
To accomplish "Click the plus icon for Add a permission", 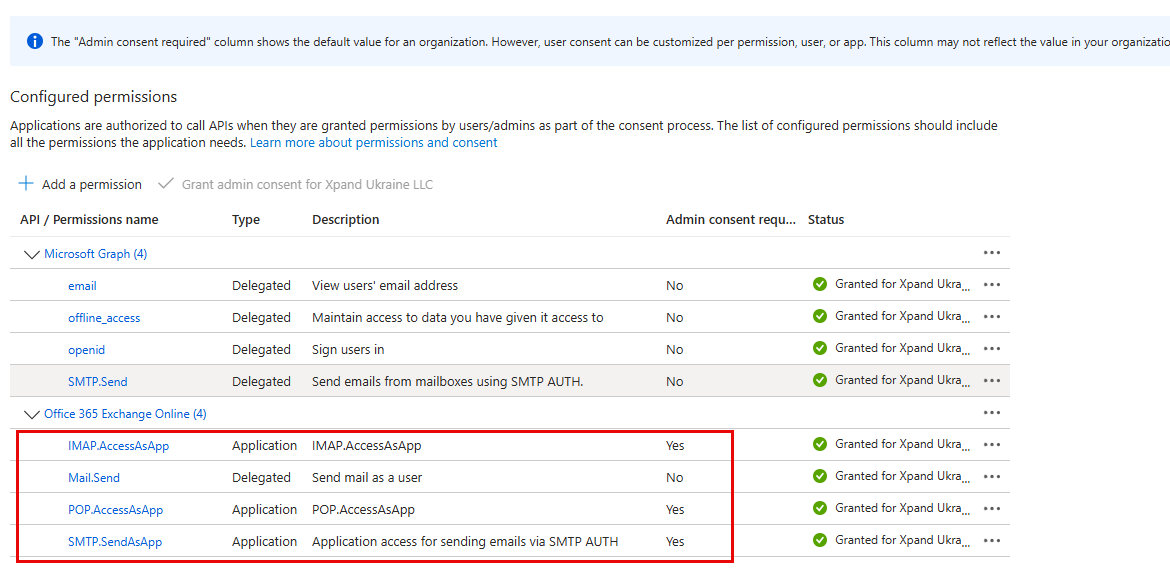I will click(27, 184).
